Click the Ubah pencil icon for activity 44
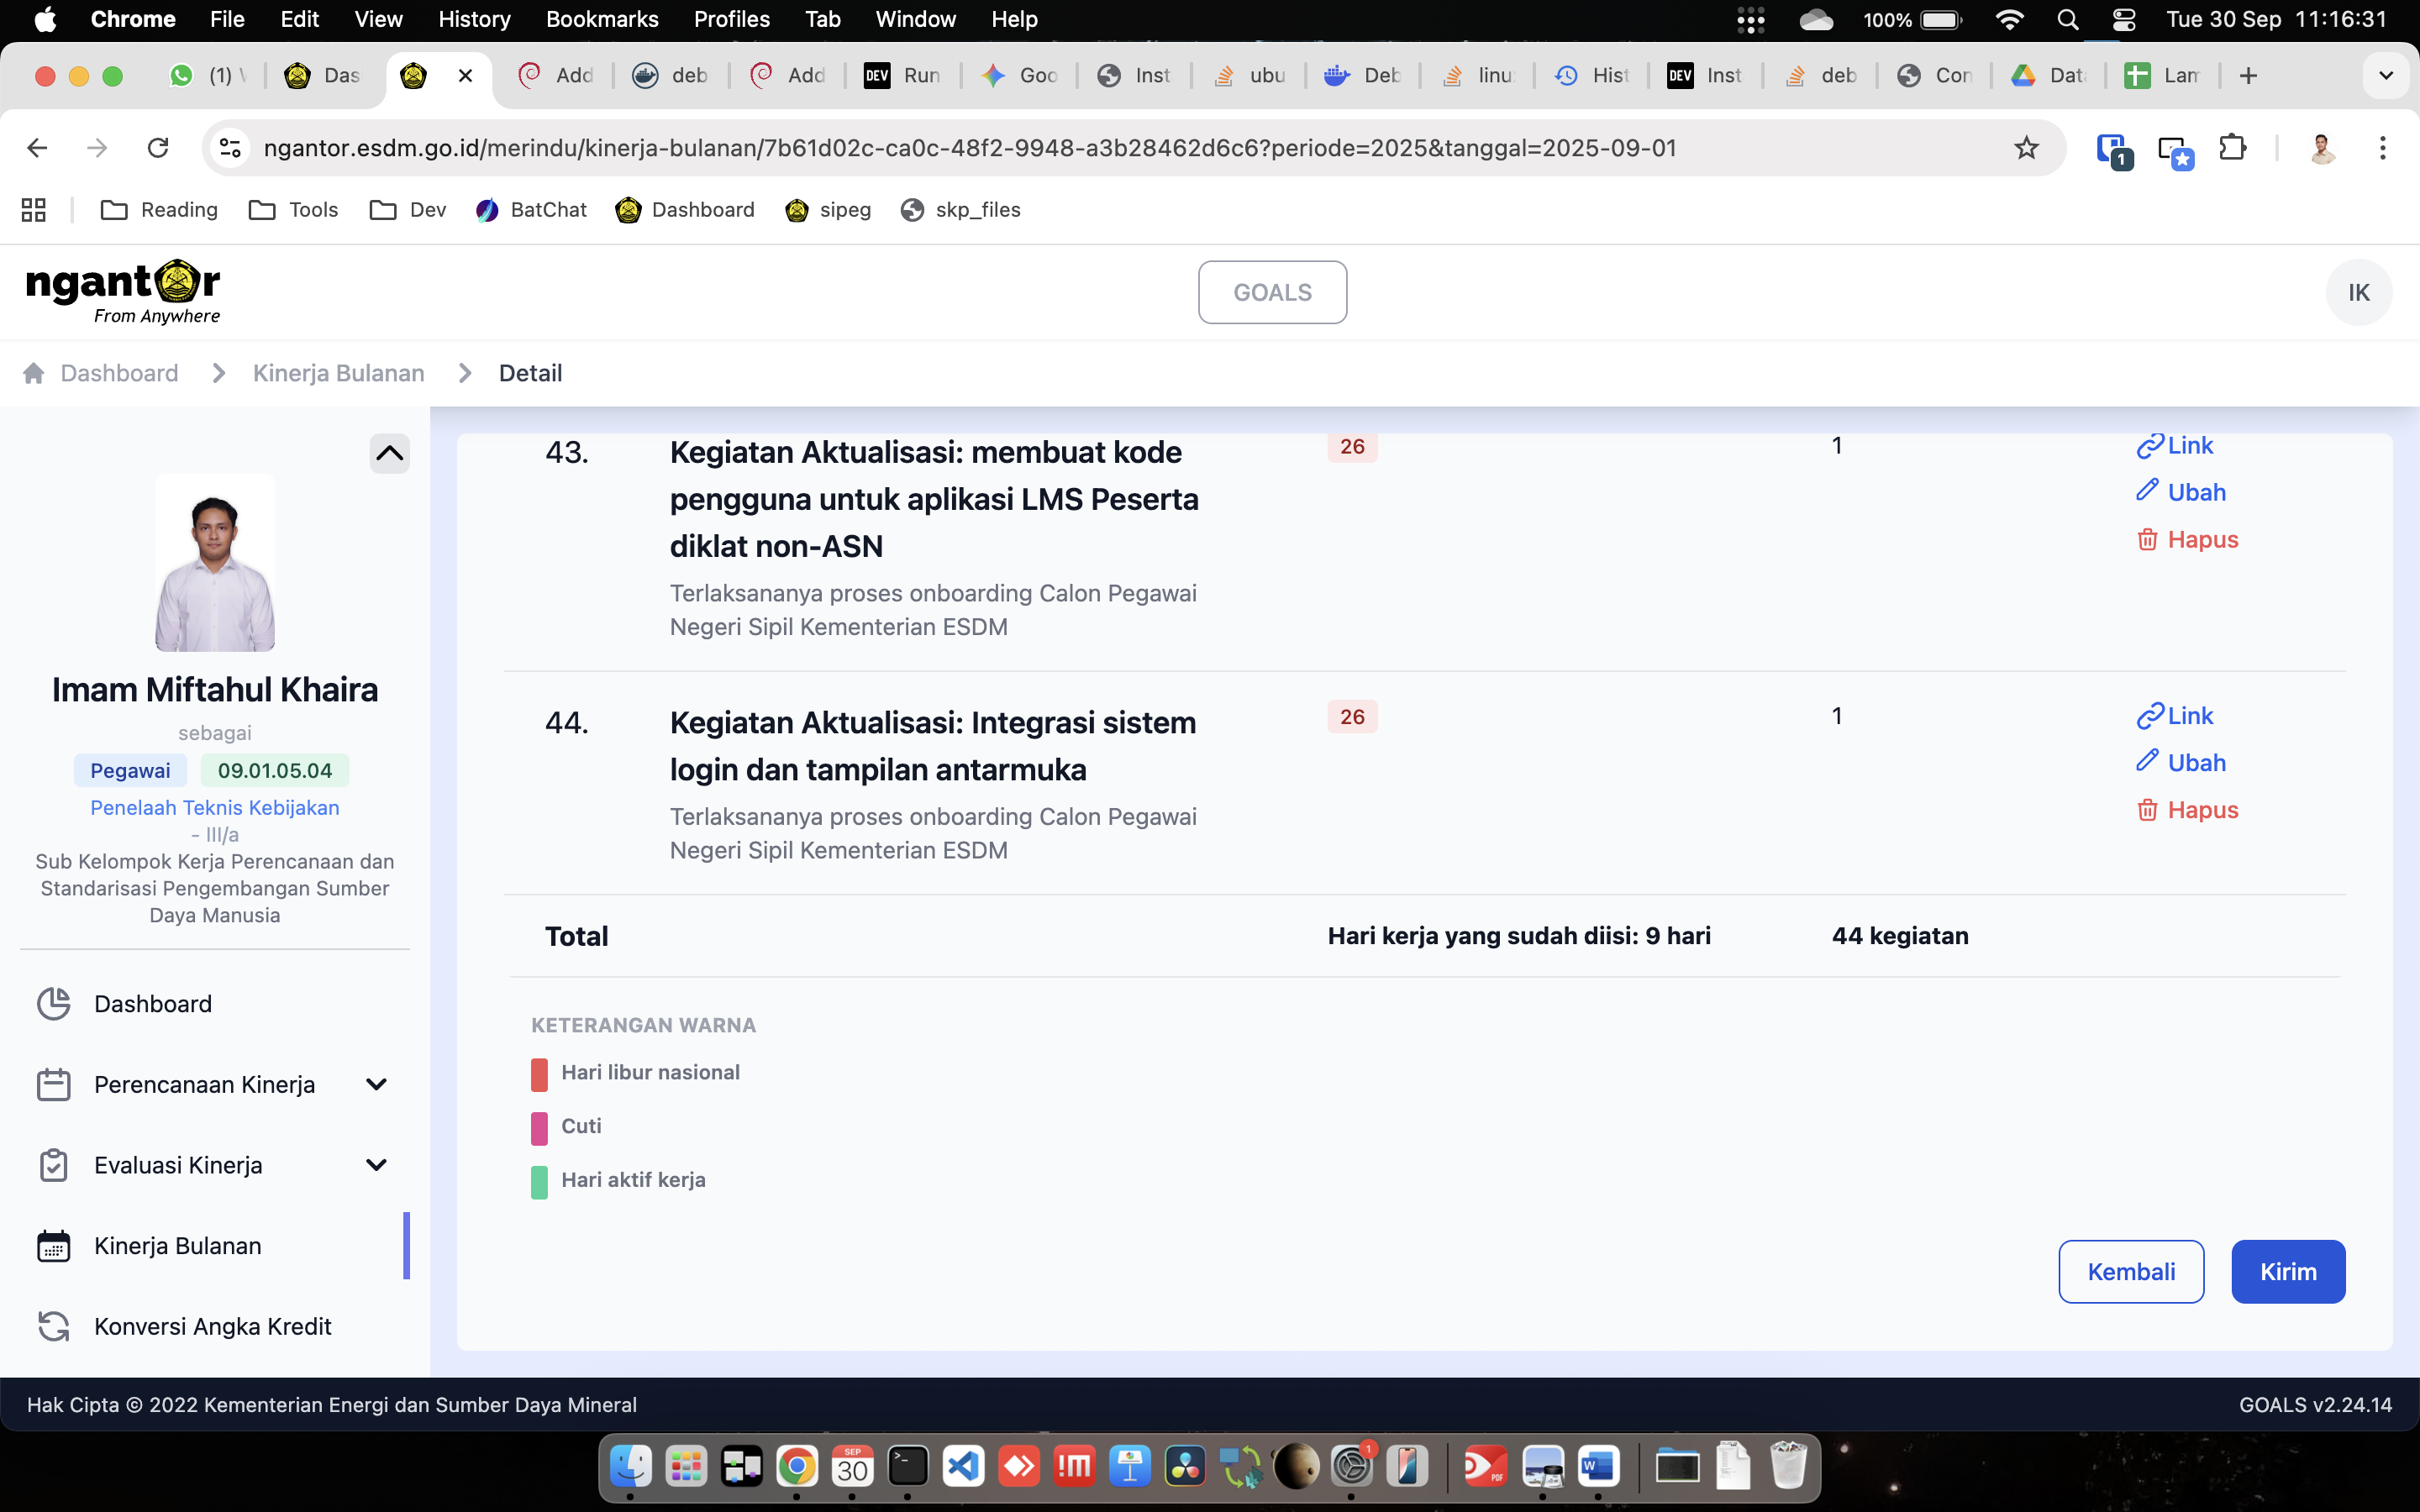The height and width of the screenshot is (1512, 2420). (2147, 761)
